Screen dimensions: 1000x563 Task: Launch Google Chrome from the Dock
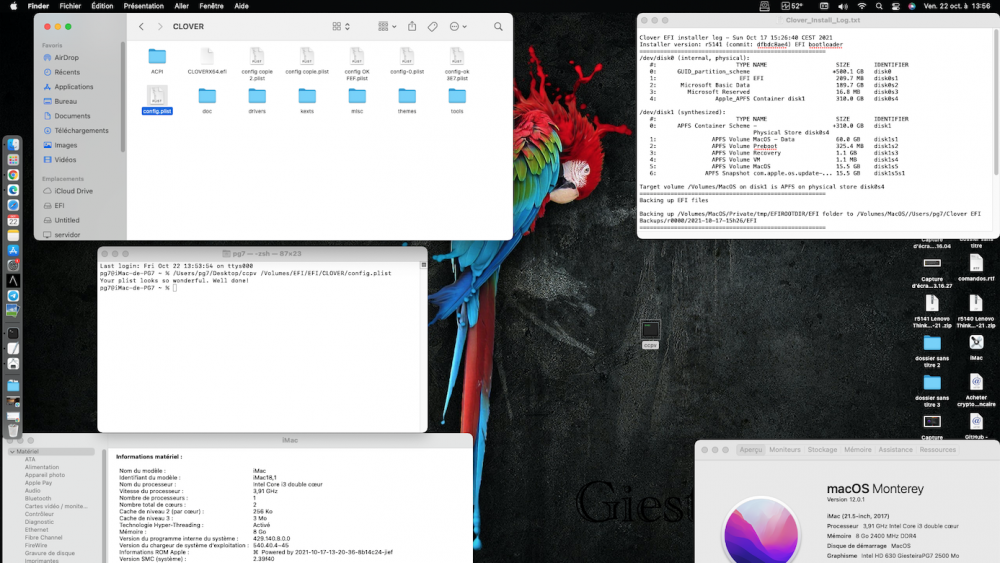tap(13, 175)
